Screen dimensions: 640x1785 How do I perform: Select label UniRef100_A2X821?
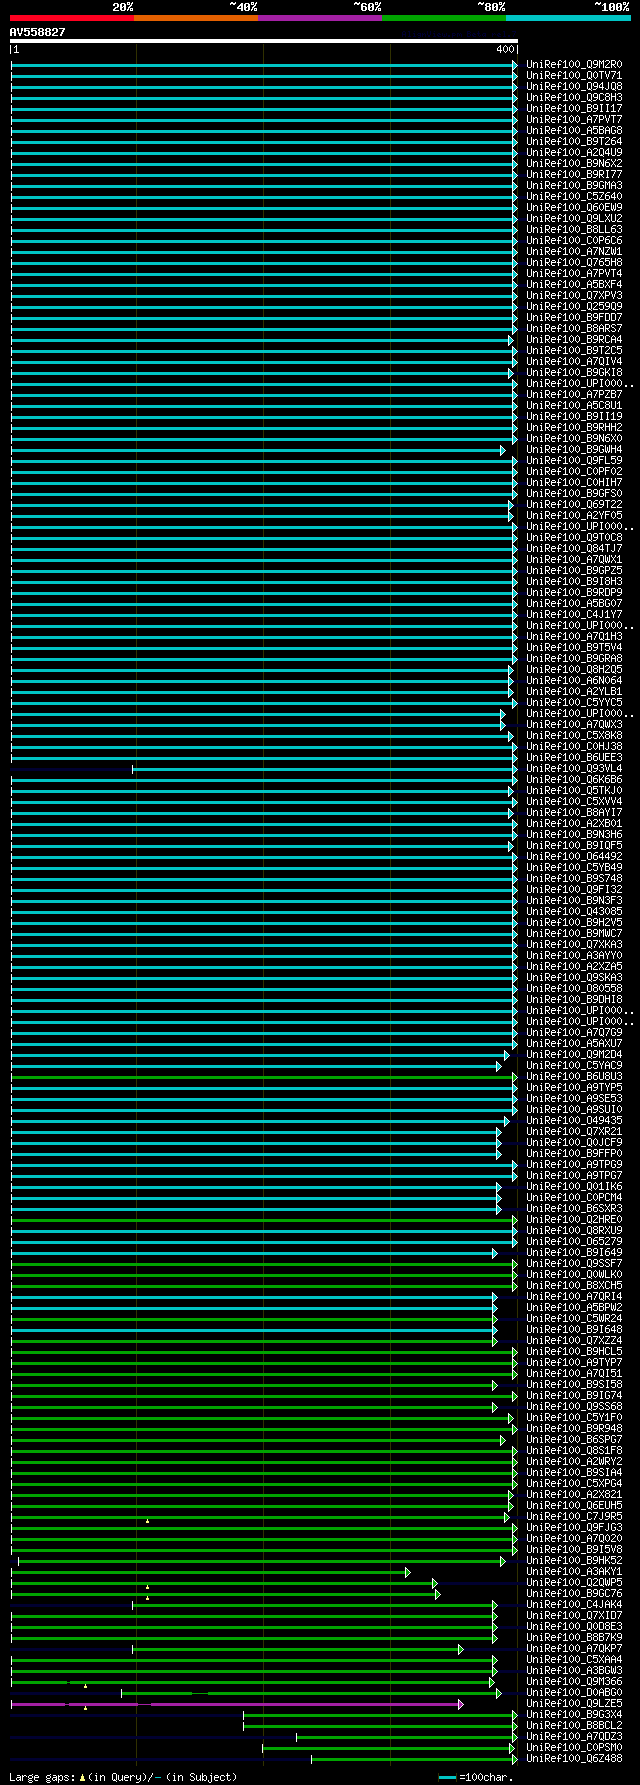(574, 1494)
